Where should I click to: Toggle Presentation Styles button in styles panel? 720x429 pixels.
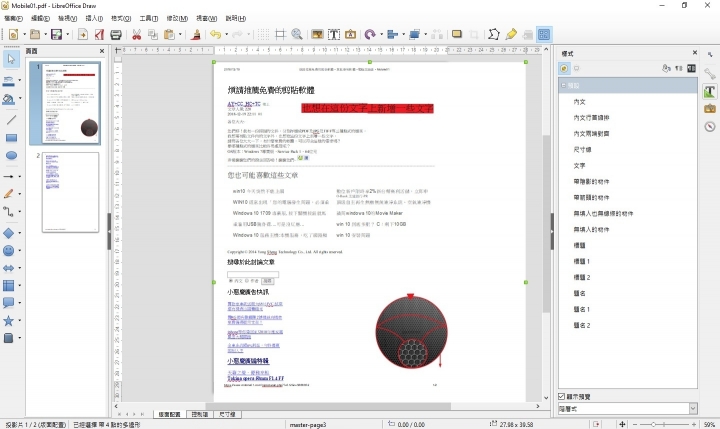(576, 68)
